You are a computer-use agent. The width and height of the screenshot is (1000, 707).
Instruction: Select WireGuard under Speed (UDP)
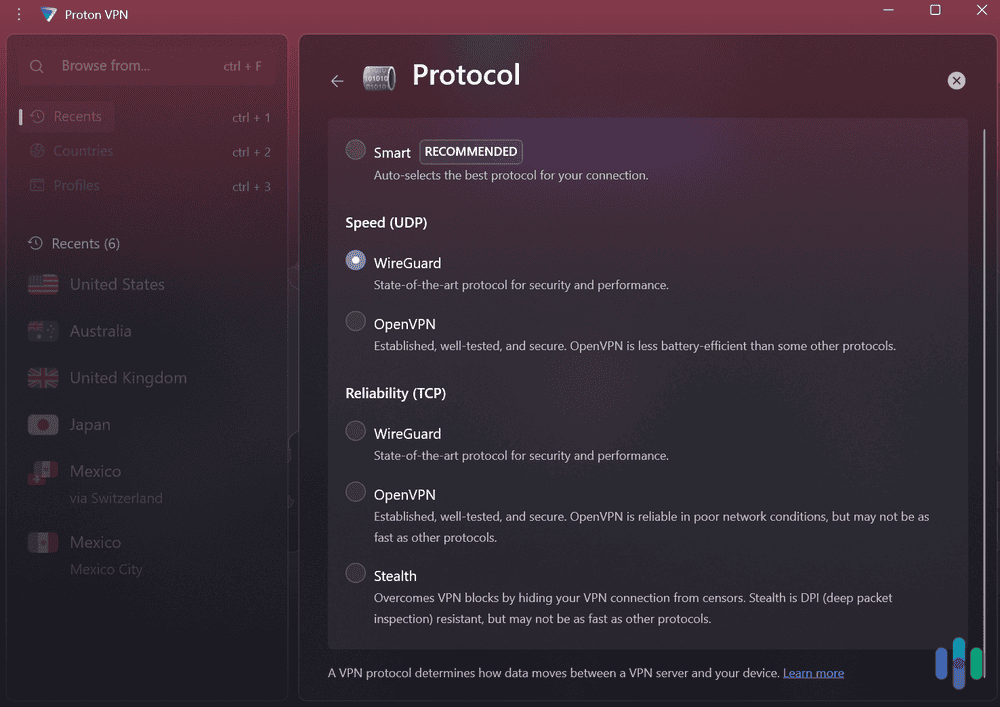point(355,259)
